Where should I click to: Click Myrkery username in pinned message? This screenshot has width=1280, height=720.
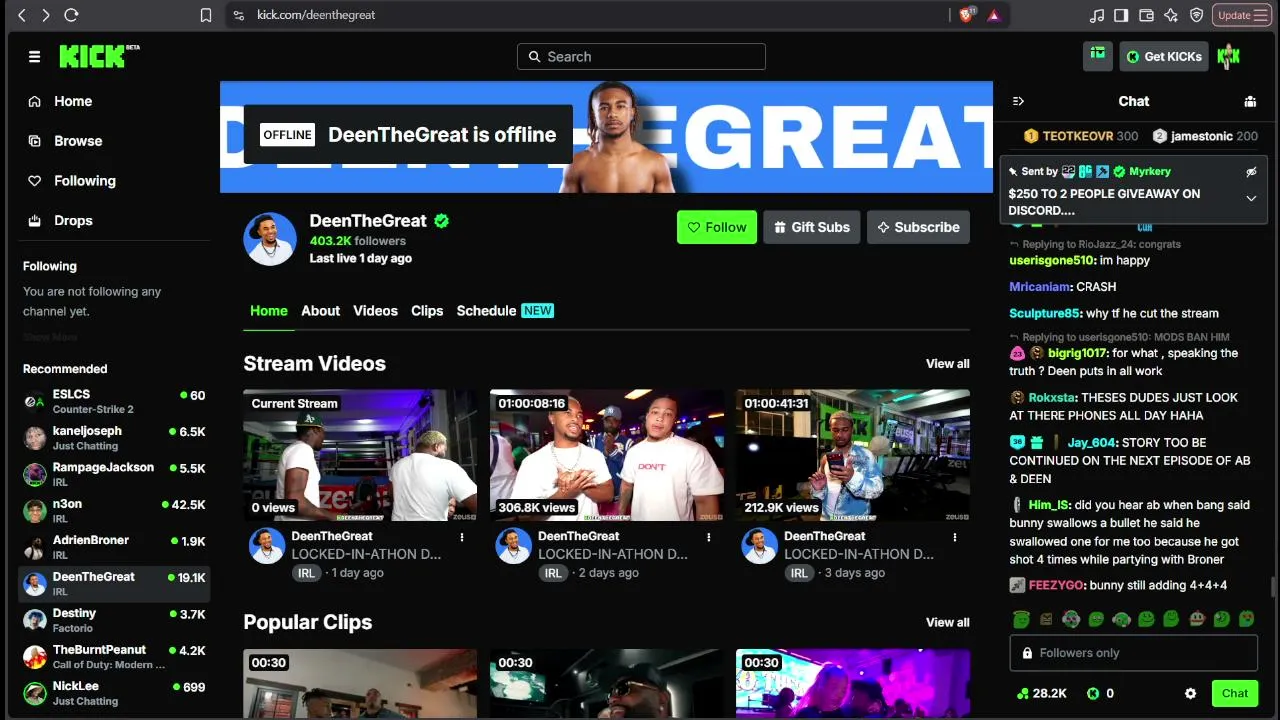pos(1150,172)
